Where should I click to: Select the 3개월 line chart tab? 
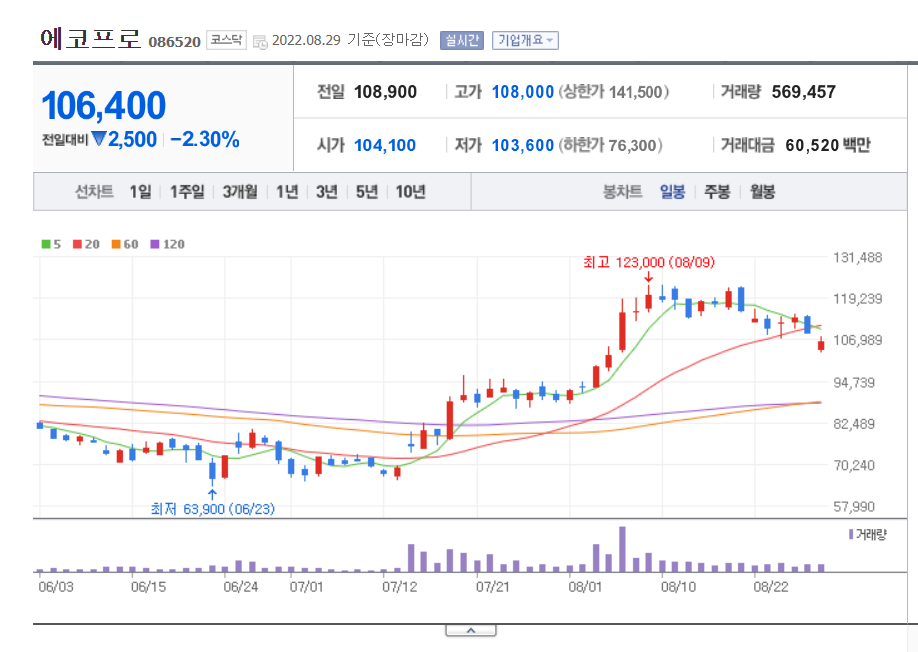click(x=240, y=191)
